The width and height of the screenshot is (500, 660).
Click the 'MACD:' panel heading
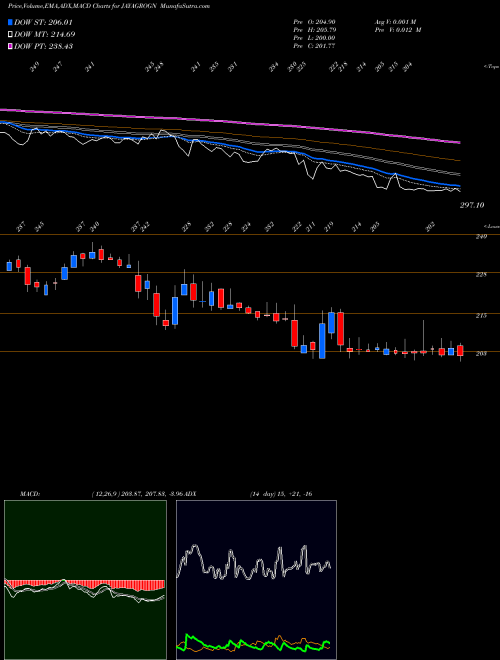coord(29,494)
